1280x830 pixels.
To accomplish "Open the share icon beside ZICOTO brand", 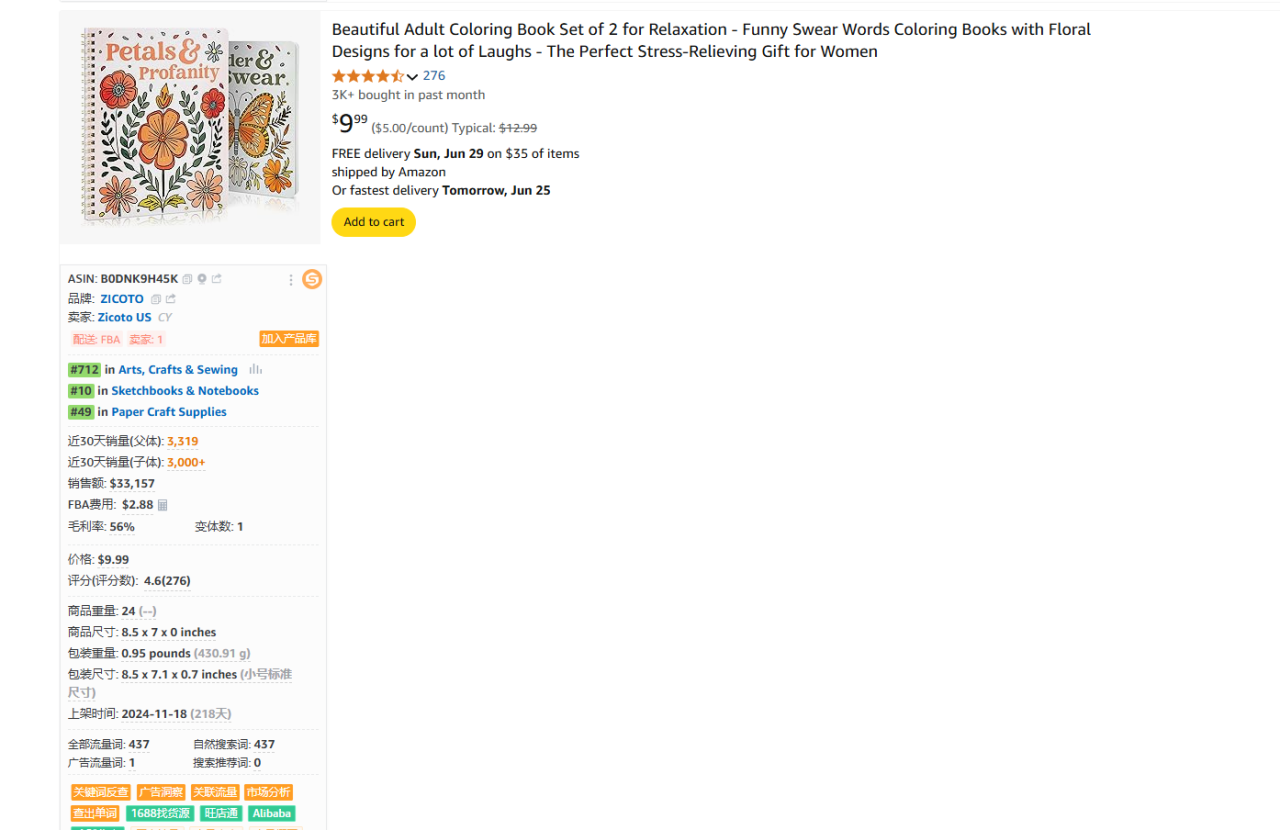I will pos(170,299).
